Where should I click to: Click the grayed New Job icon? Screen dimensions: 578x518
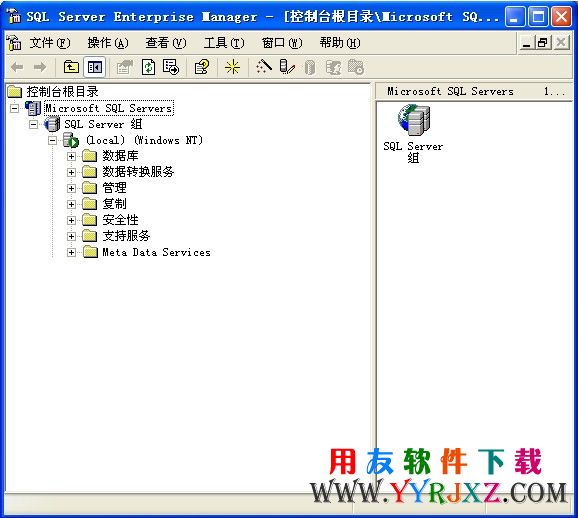tap(356, 67)
